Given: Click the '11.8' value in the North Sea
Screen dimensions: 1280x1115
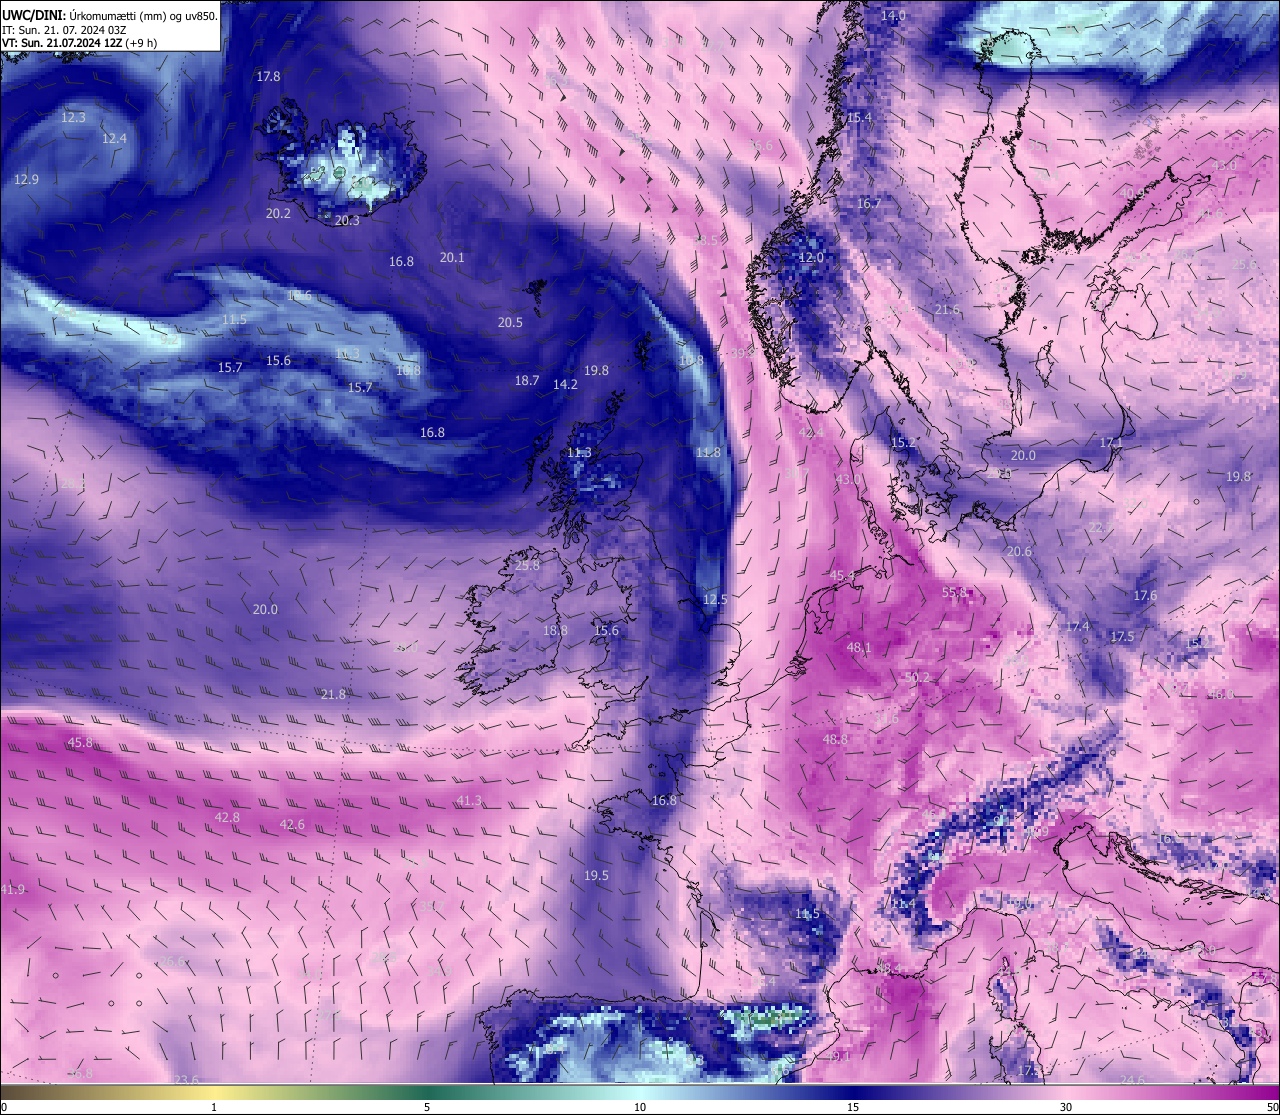Looking at the screenshot, I should click(708, 452).
